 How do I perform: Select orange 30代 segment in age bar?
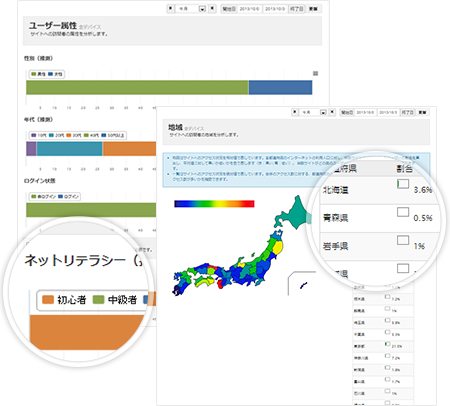(x=129, y=149)
